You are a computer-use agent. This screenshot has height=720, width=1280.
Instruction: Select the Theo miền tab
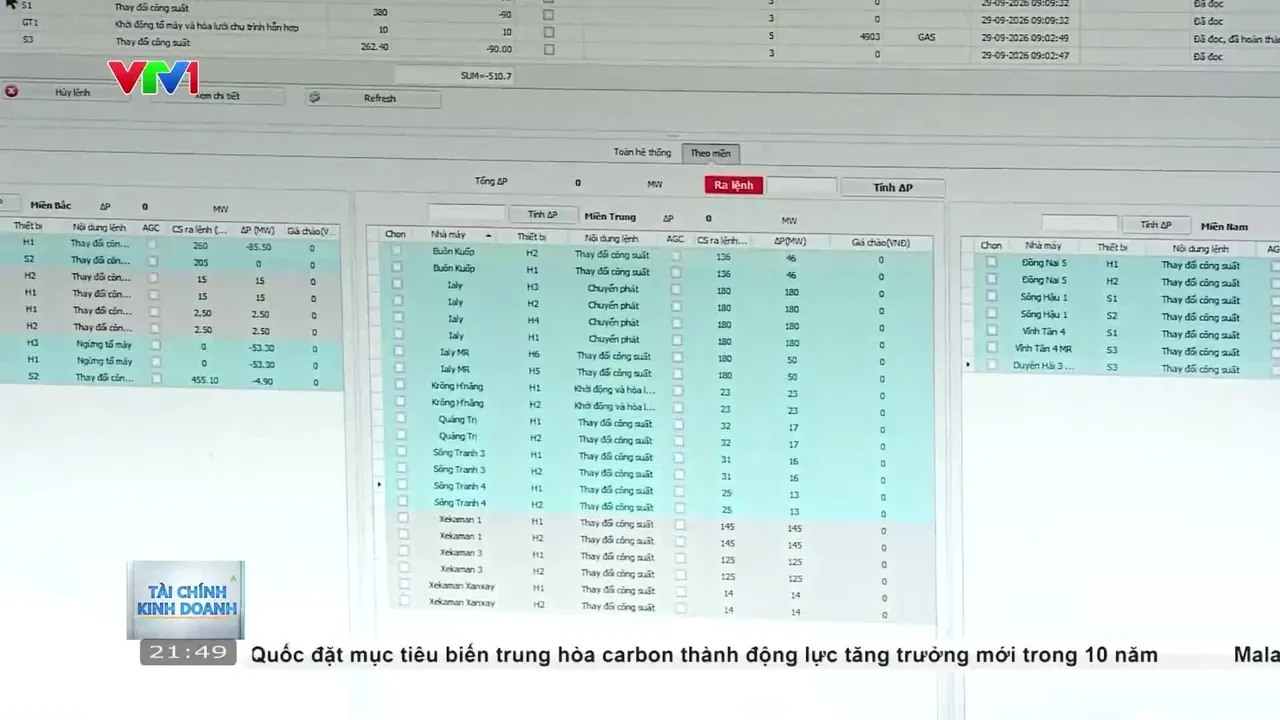click(710, 153)
